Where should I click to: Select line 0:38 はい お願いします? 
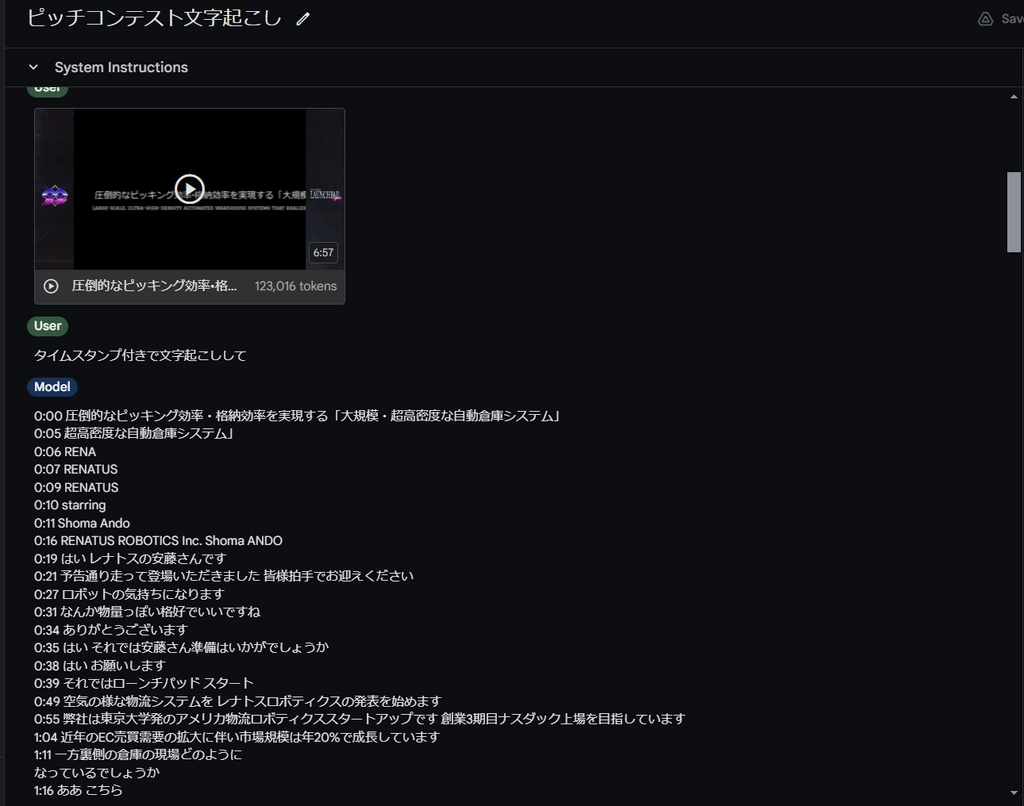click(x=100, y=666)
